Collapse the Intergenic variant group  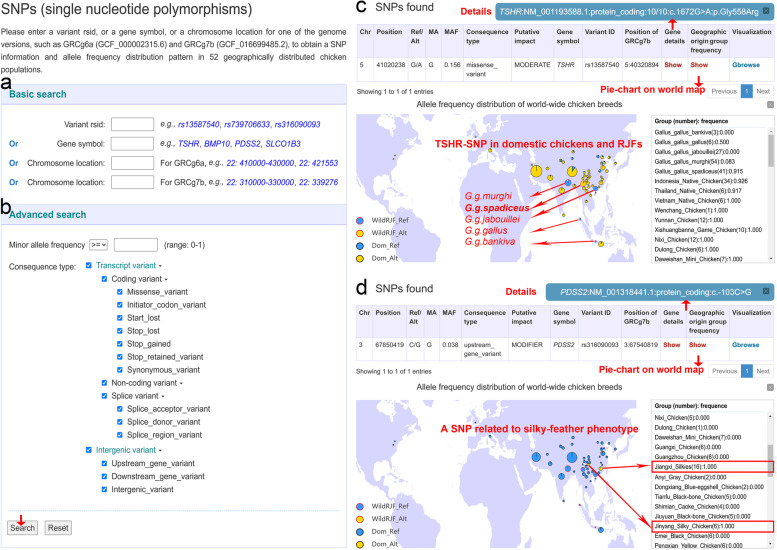pyautogui.click(x=160, y=451)
